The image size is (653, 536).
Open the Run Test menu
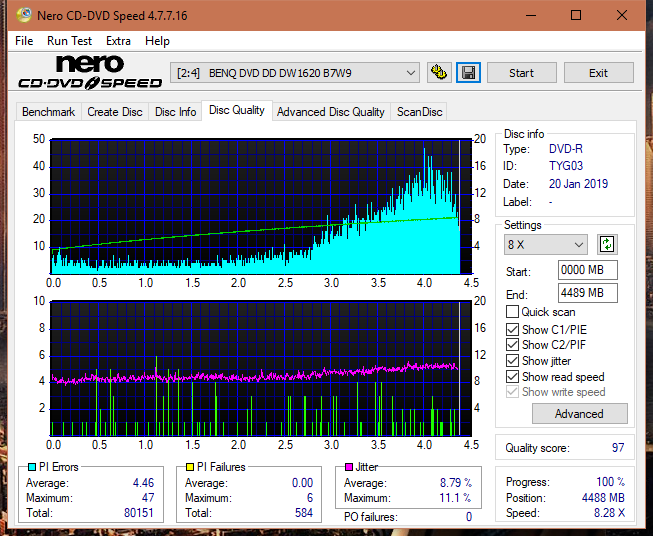(x=69, y=41)
